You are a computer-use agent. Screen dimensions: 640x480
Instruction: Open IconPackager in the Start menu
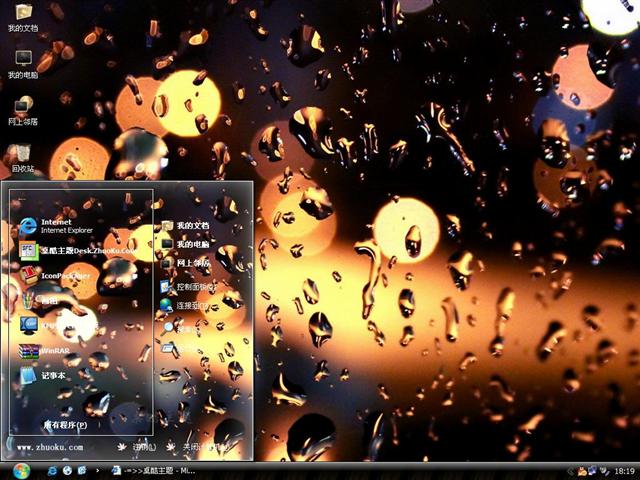pyautogui.click(x=55, y=276)
